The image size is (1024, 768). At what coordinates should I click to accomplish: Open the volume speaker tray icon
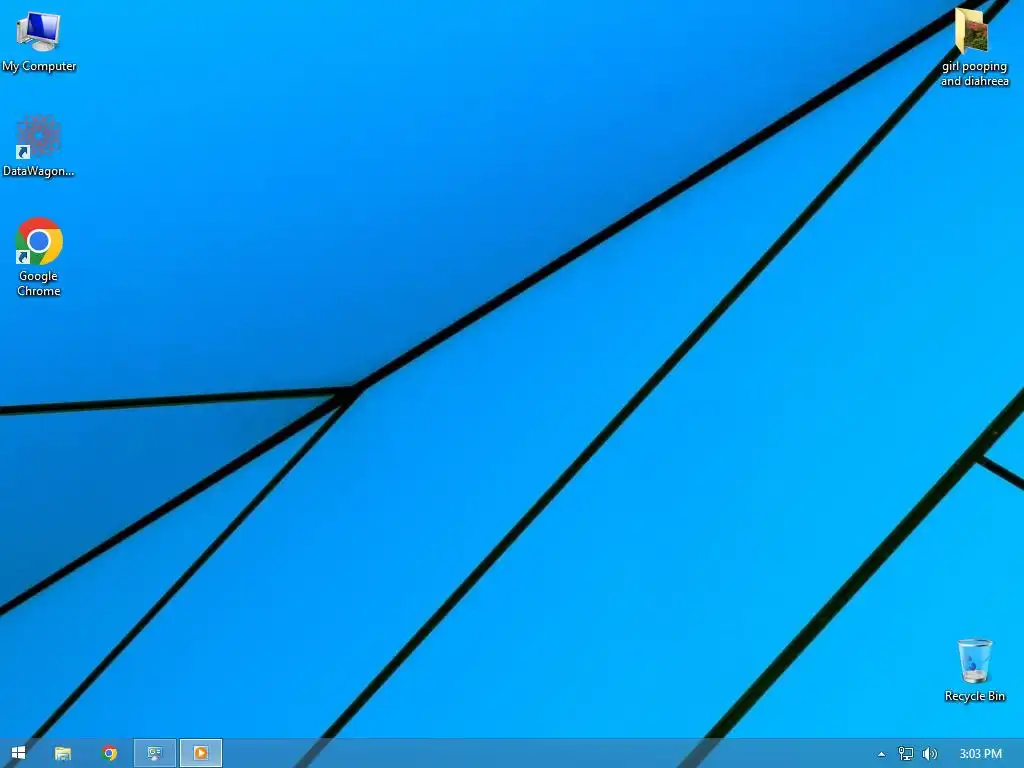pos(930,754)
